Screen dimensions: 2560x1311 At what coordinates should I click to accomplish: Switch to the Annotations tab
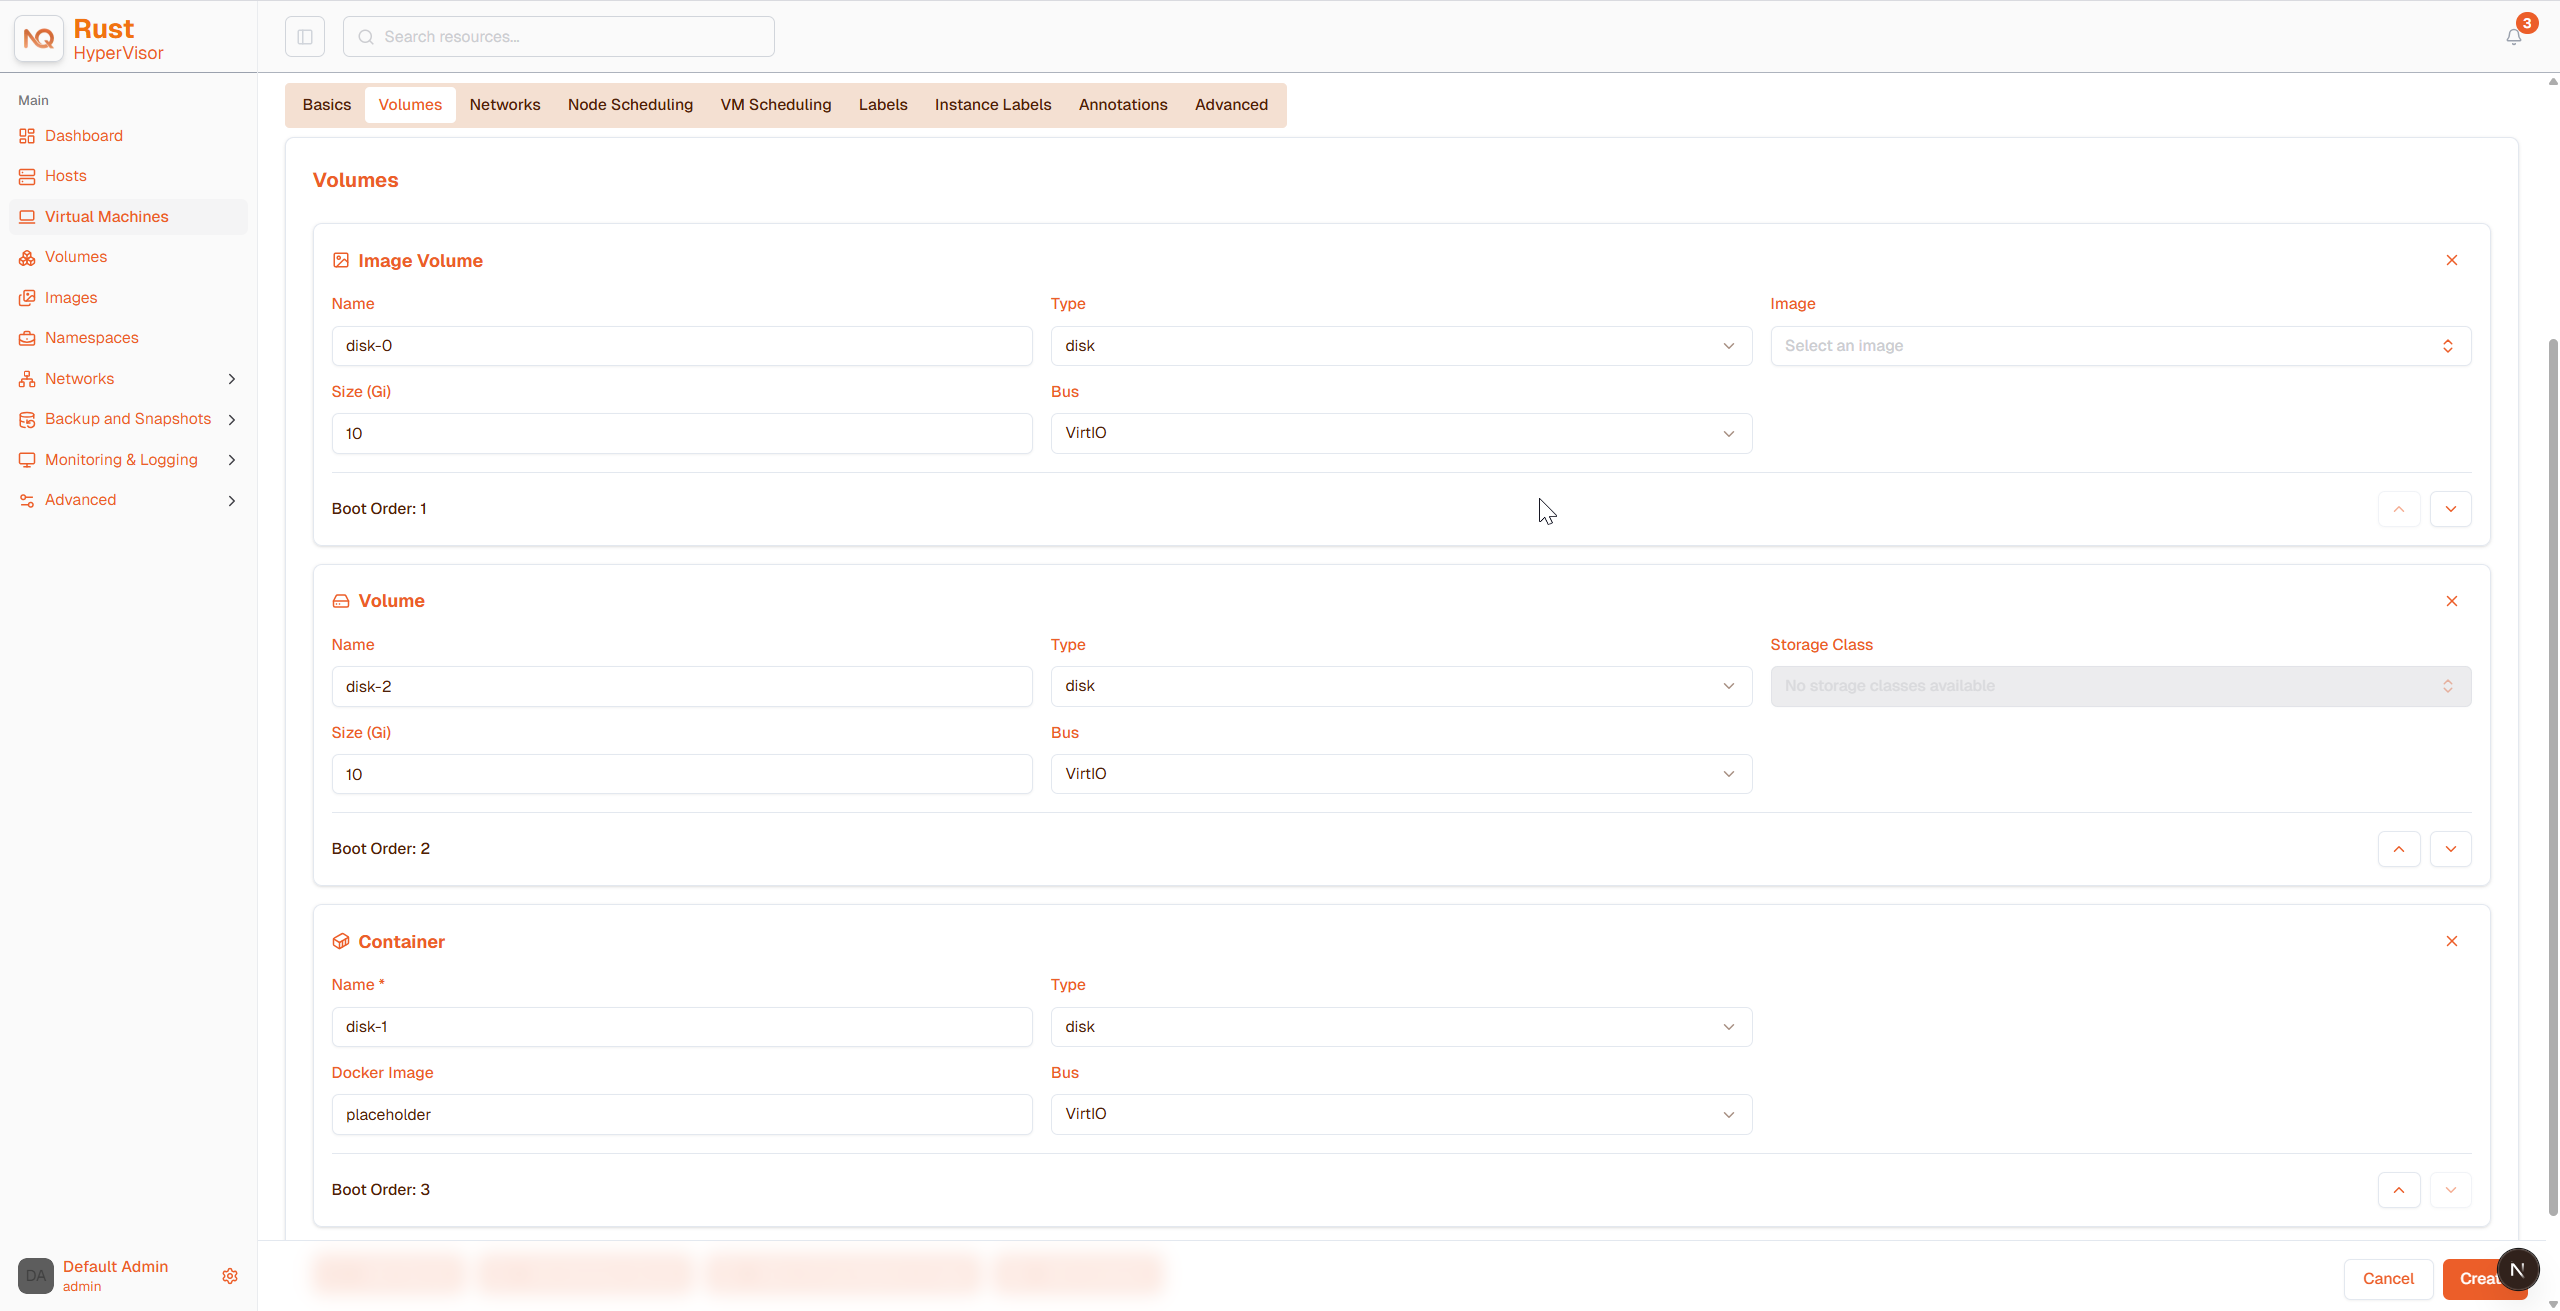tap(1123, 105)
